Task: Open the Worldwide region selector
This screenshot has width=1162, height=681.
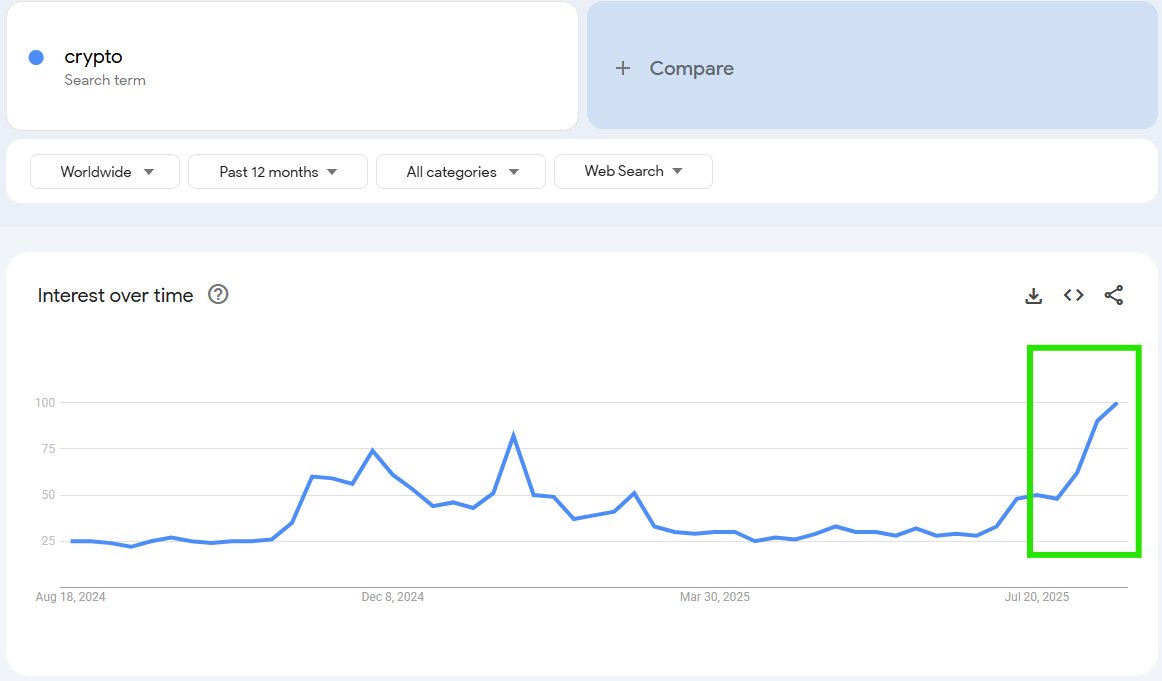Action: pos(104,171)
